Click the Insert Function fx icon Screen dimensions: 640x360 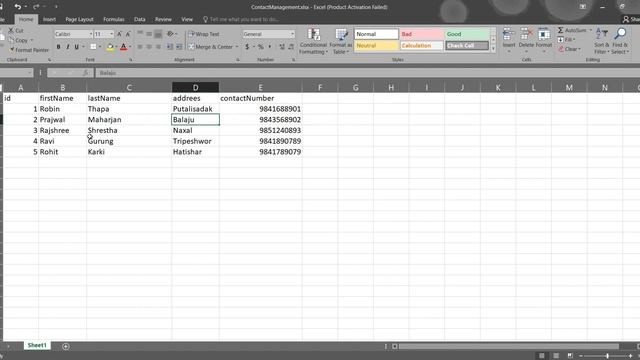tap(85, 73)
